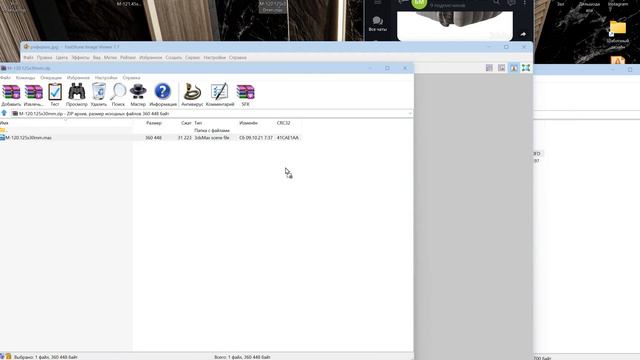Open the Команды menu in WinRAR

click(x=25, y=78)
